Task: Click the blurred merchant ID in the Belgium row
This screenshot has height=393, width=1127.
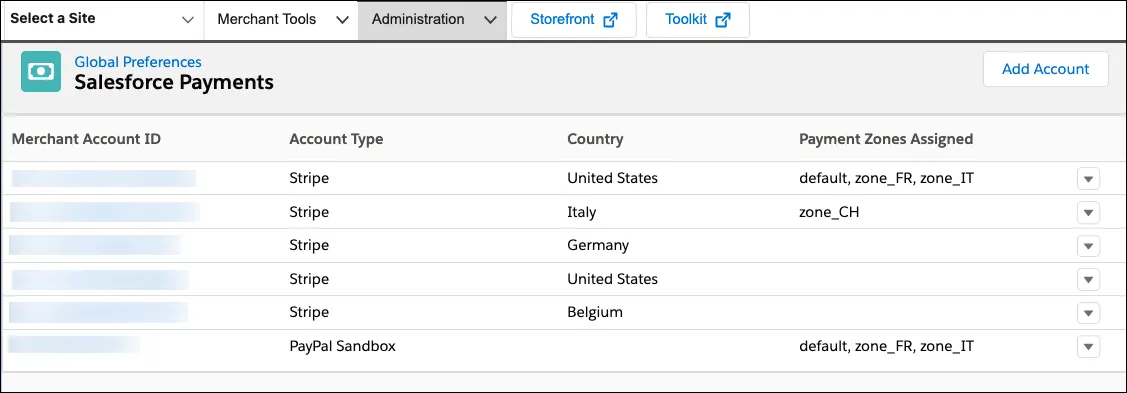Action: click(99, 312)
